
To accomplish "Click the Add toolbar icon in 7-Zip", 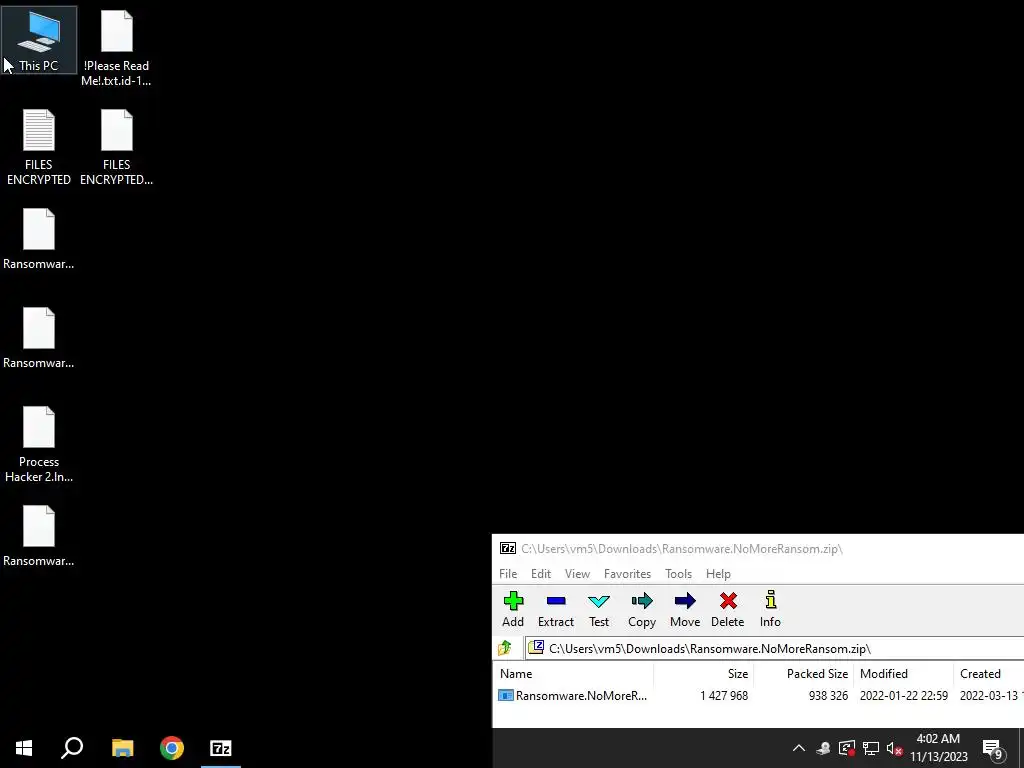I will tap(513, 609).
